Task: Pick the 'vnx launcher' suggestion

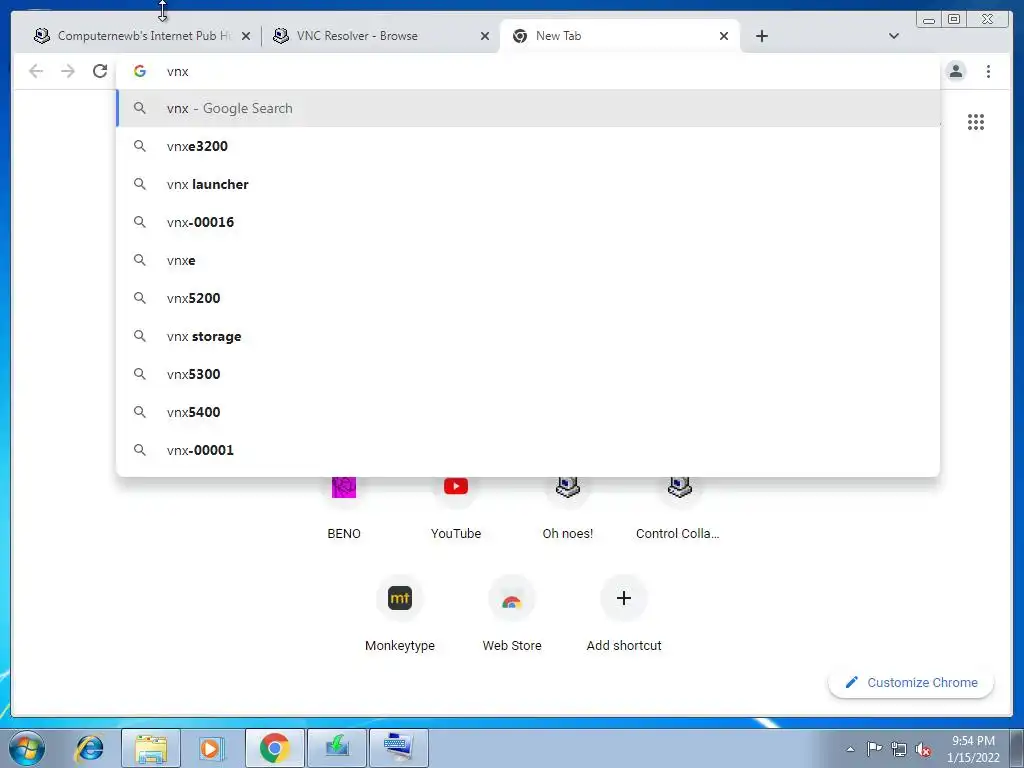Action: (x=528, y=184)
